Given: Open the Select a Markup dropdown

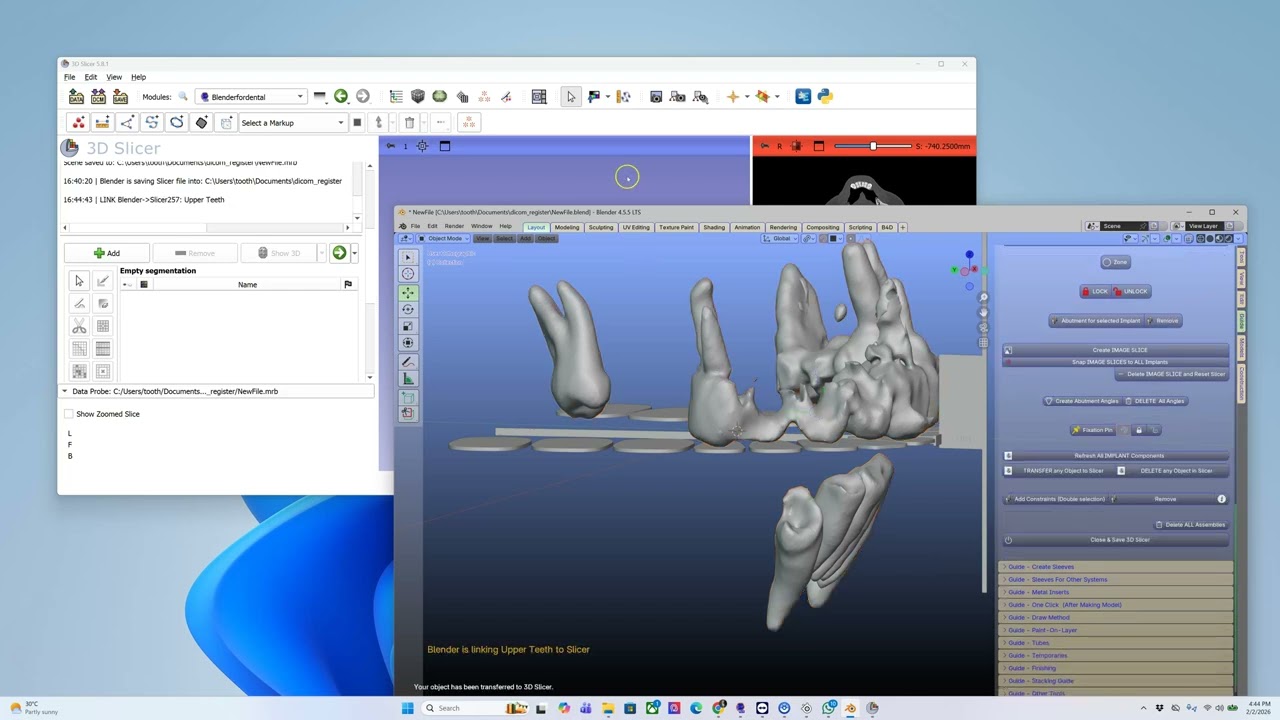Looking at the screenshot, I should tap(293, 123).
